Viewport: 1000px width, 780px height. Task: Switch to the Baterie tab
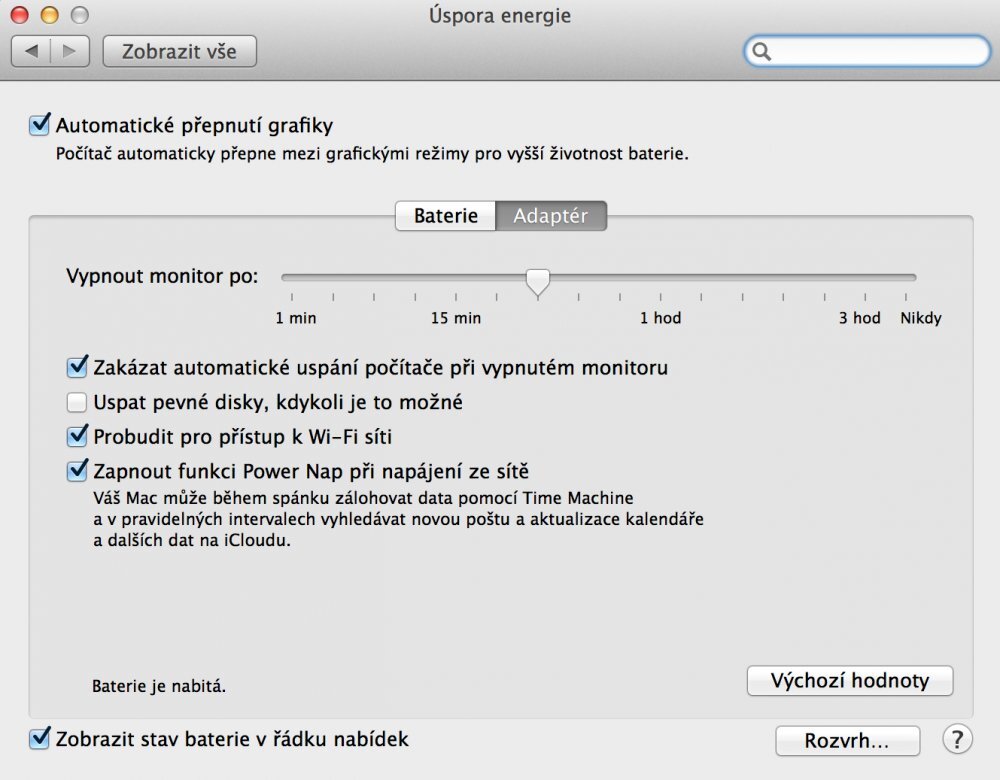point(444,215)
